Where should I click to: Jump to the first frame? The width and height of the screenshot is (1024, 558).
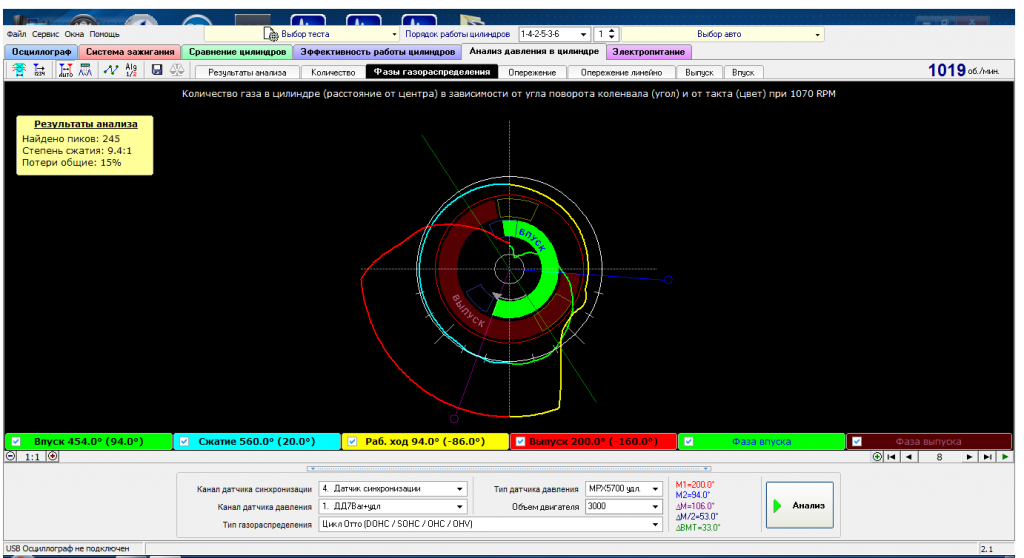891,457
